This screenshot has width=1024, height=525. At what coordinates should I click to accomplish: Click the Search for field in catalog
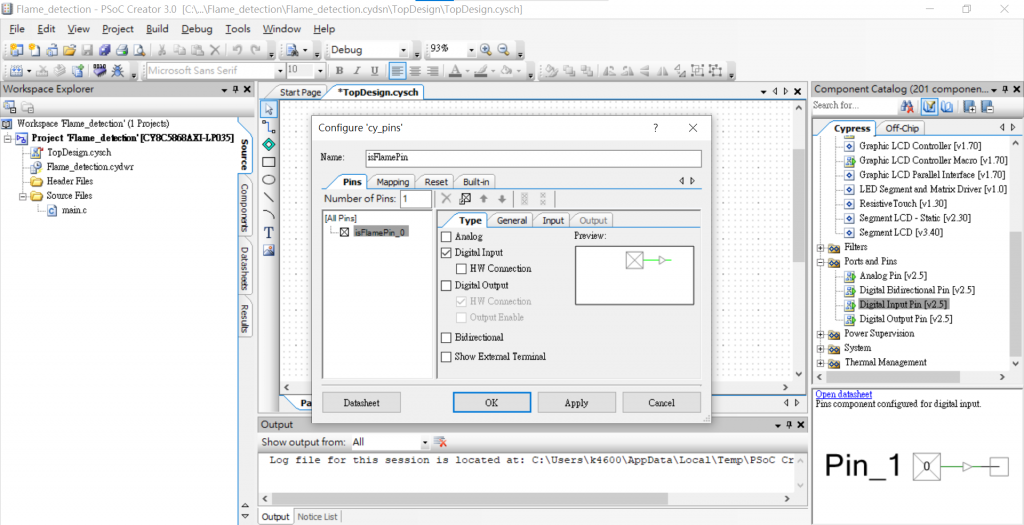pyautogui.click(x=854, y=106)
